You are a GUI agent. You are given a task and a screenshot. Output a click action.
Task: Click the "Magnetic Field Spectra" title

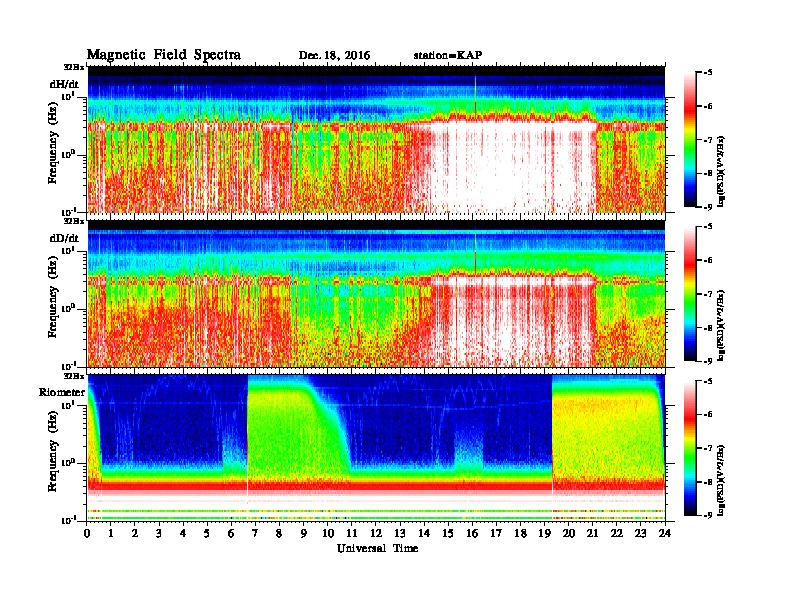(164, 55)
